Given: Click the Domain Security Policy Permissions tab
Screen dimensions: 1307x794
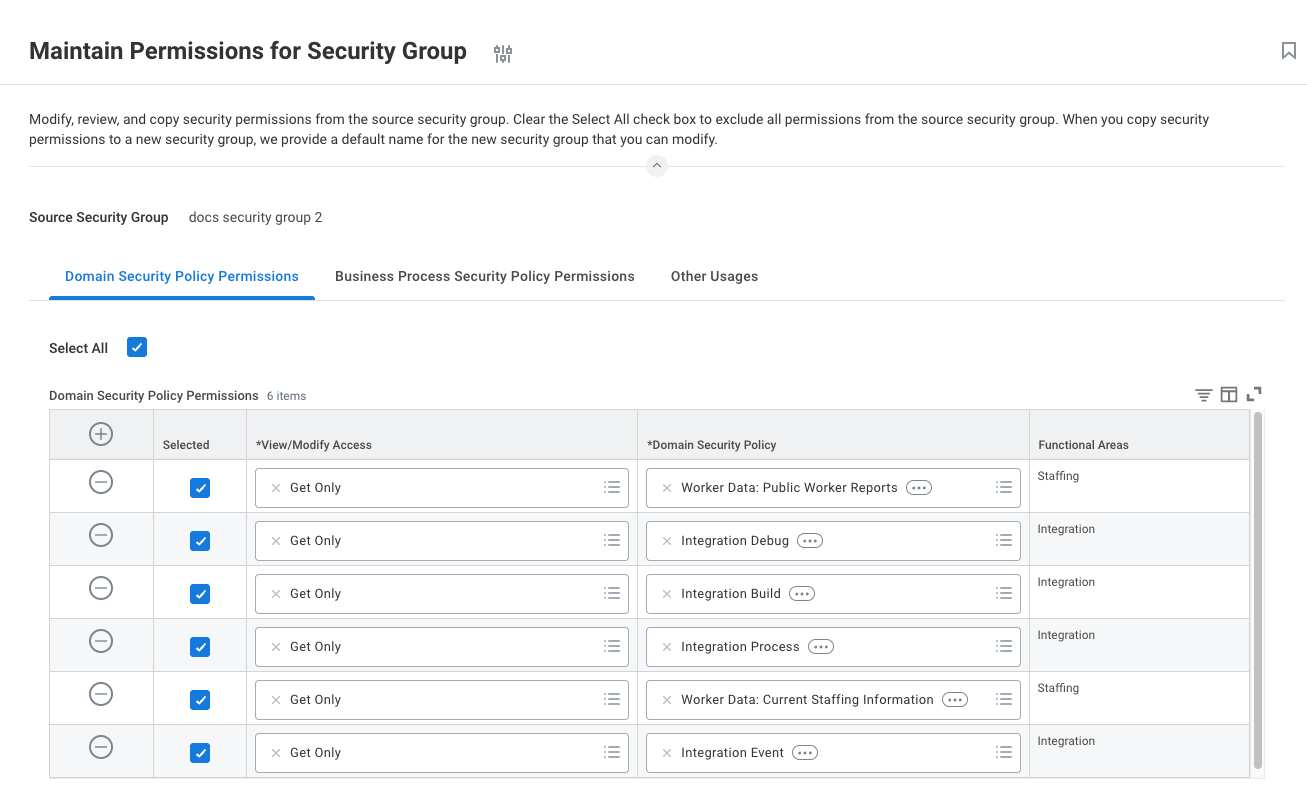Looking at the screenshot, I should point(181,276).
